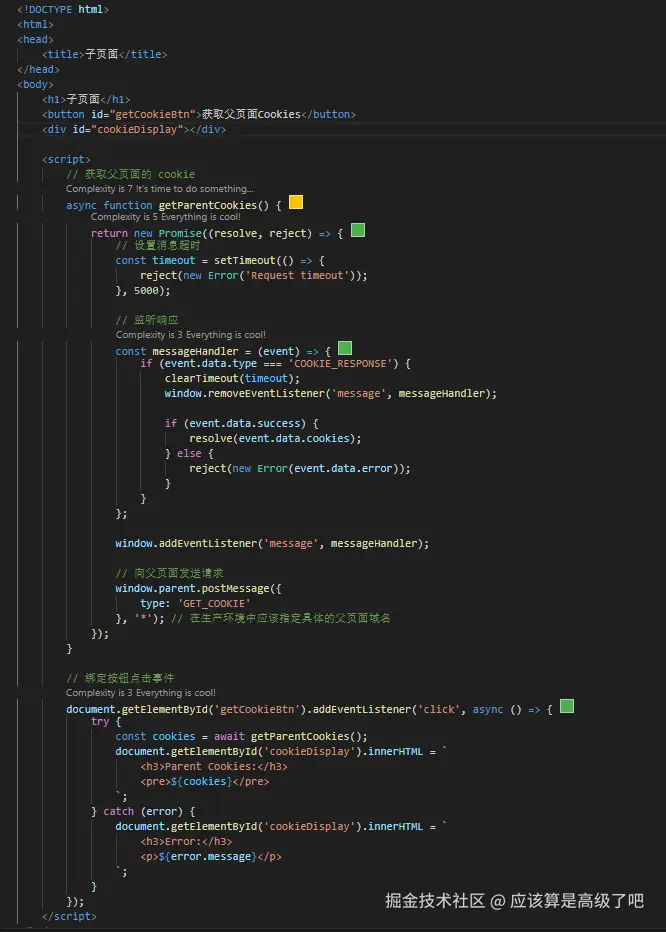Image resolution: width=666 pixels, height=932 pixels.
Task: Click the green marker after new Promise line
Action: (x=358, y=231)
